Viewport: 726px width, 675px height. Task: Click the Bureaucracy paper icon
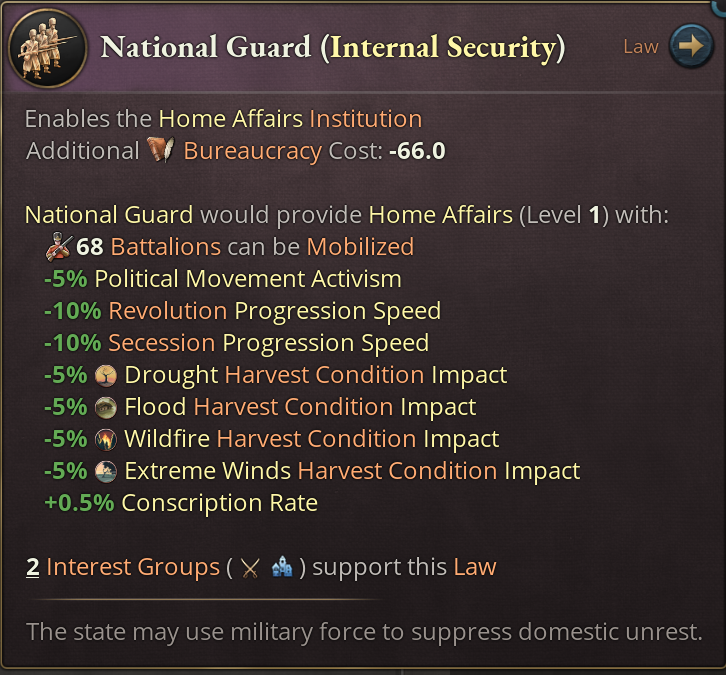pos(161,150)
